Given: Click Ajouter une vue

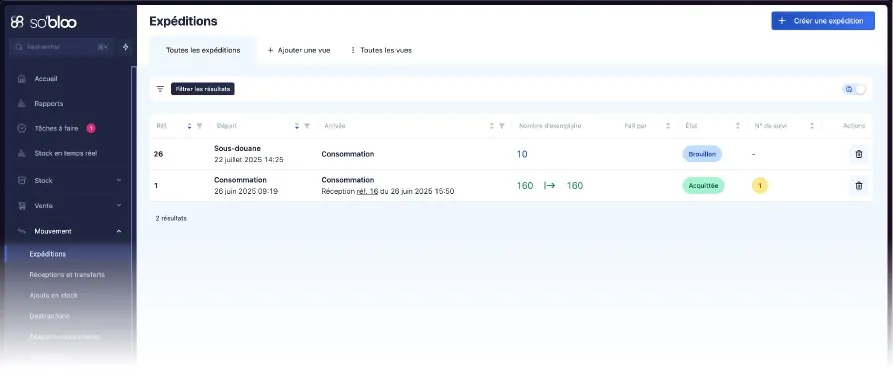Looking at the screenshot, I should click(299, 50).
